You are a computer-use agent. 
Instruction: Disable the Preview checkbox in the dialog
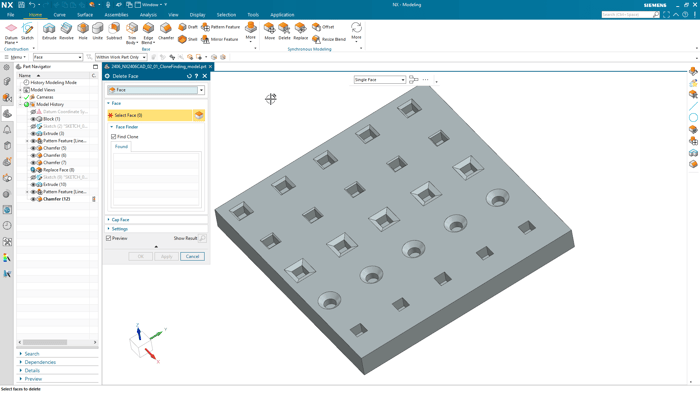pos(108,238)
